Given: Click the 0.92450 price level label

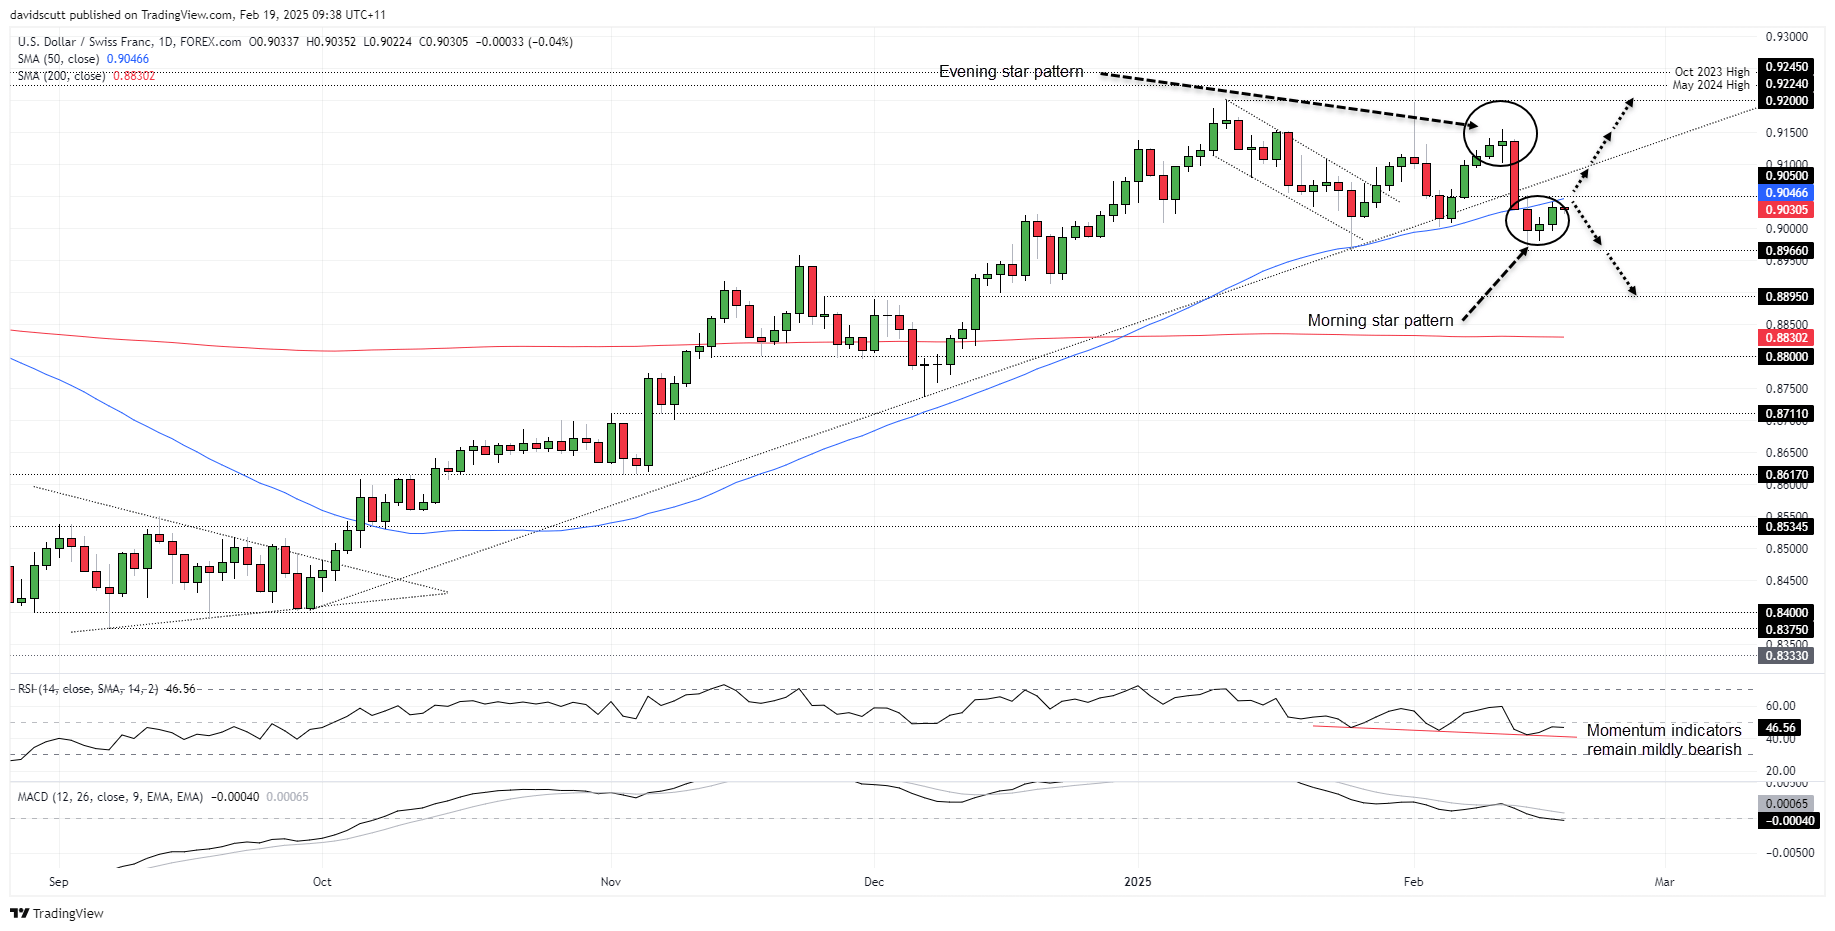Looking at the screenshot, I should tap(1786, 67).
